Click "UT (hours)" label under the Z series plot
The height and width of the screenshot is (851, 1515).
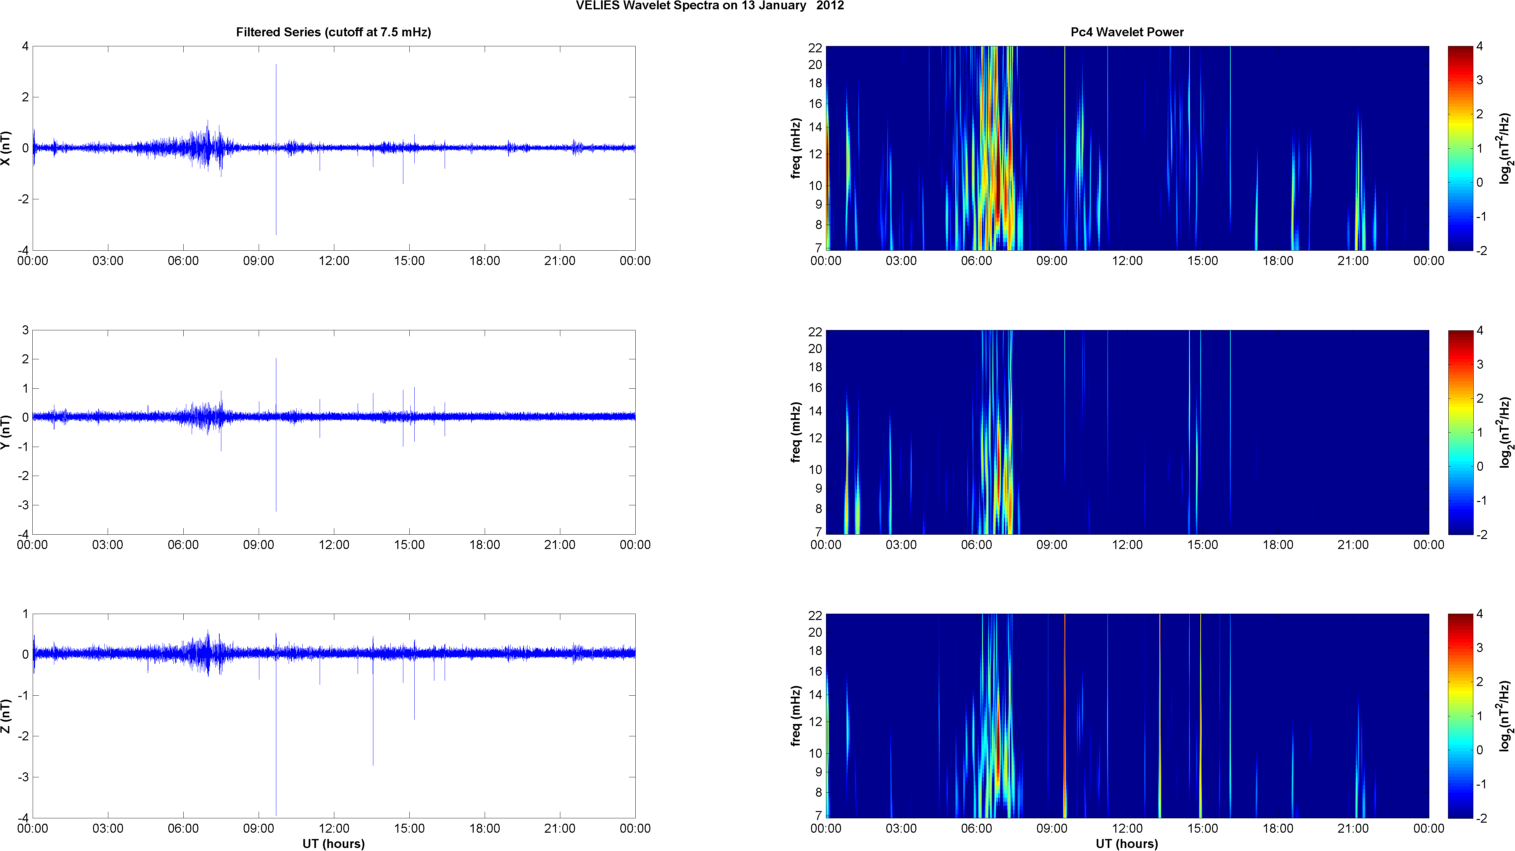point(333,843)
